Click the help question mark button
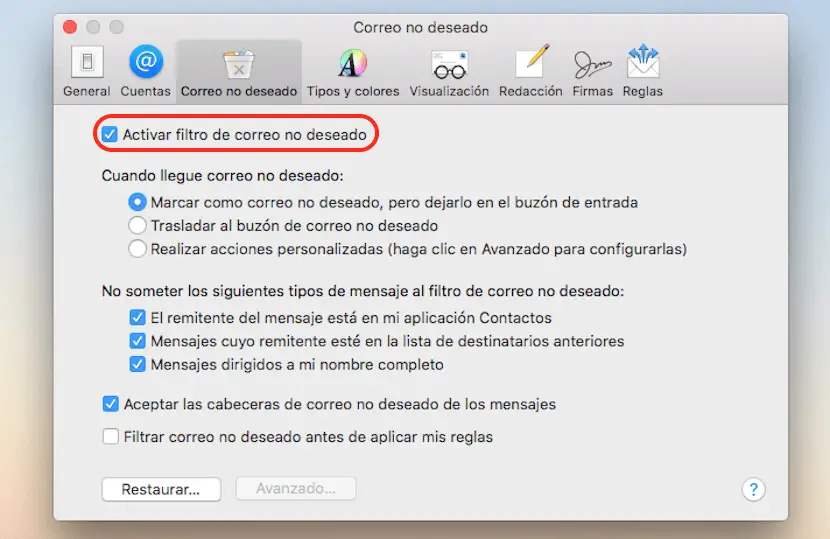Image resolution: width=830 pixels, height=539 pixels. (753, 489)
